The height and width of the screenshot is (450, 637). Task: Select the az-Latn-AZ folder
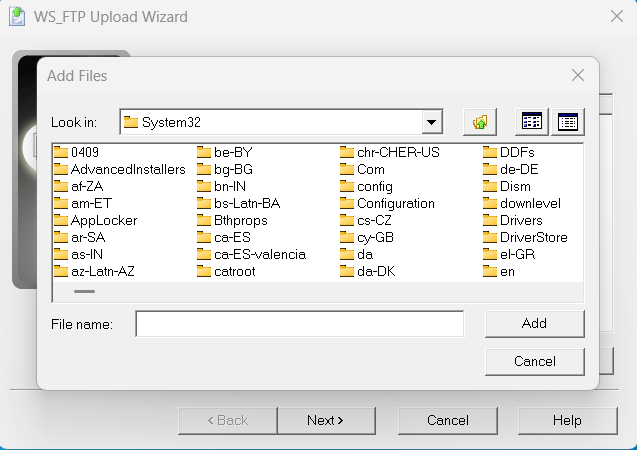click(x=94, y=272)
